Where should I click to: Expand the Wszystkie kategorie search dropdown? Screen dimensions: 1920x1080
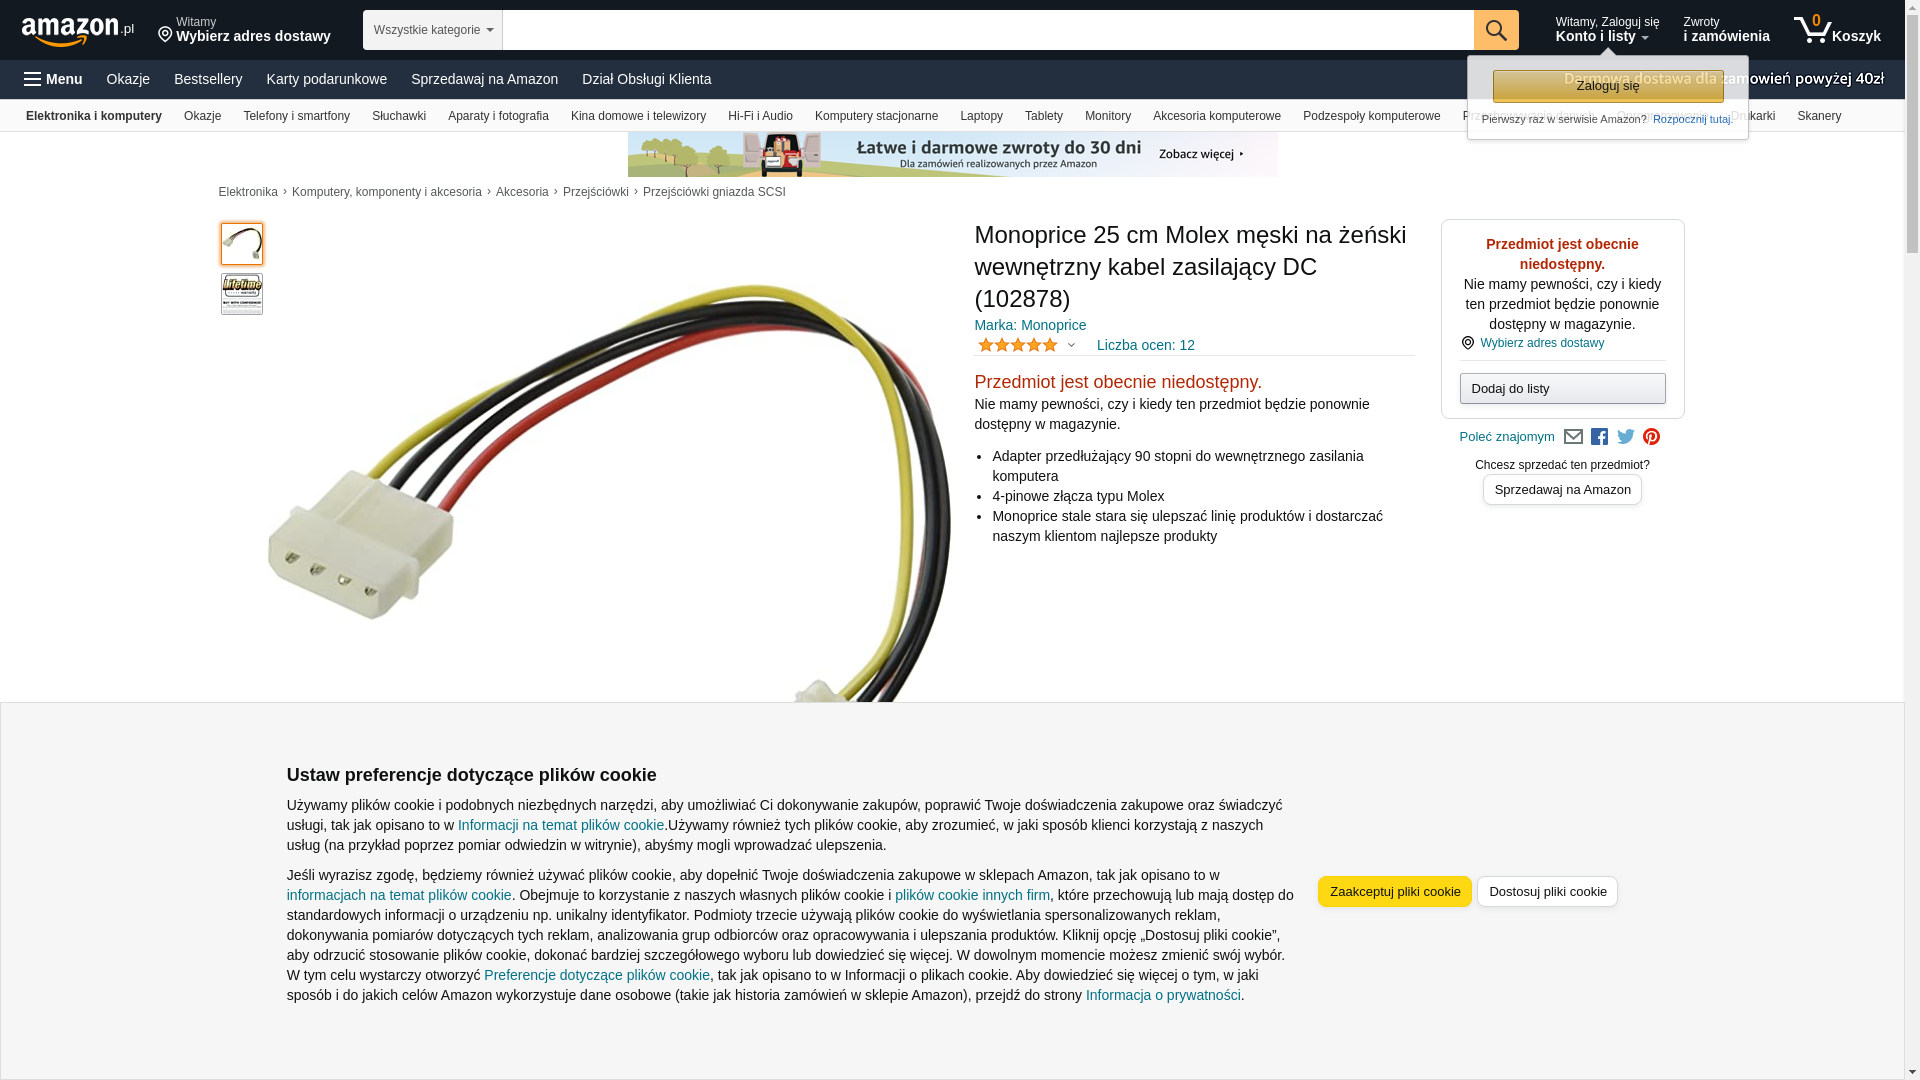point(433,30)
